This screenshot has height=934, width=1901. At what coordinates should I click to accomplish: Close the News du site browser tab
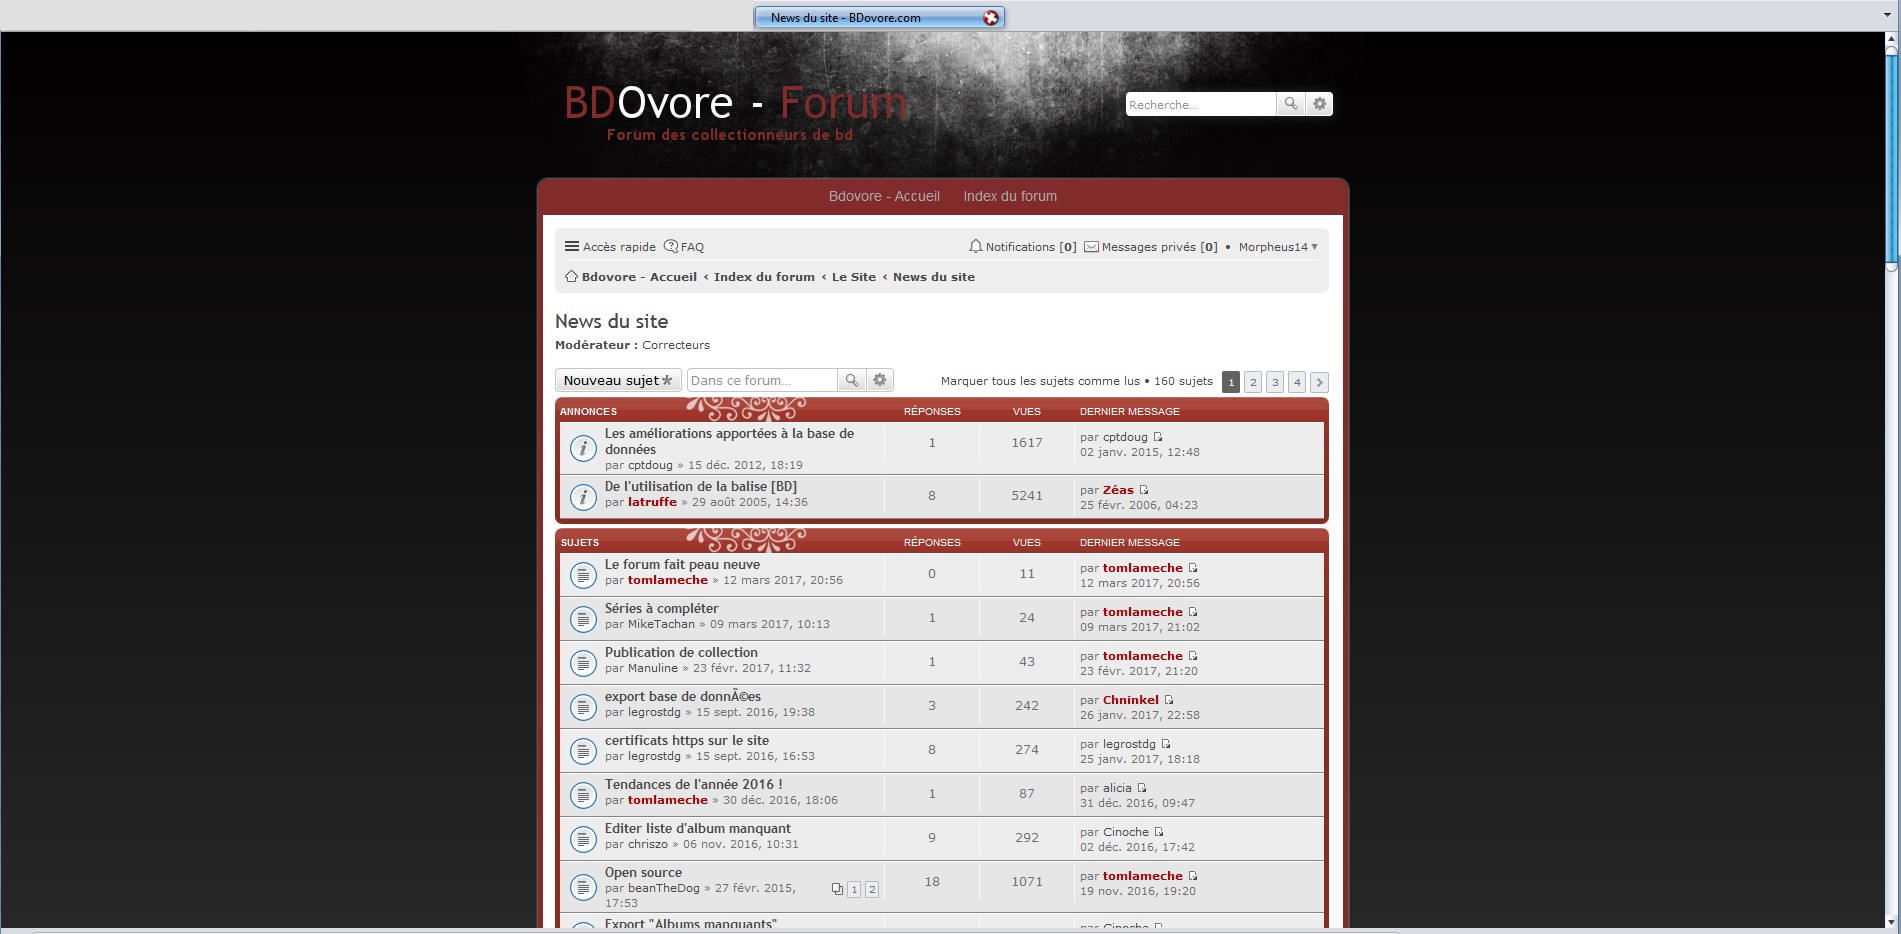point(990,18)
